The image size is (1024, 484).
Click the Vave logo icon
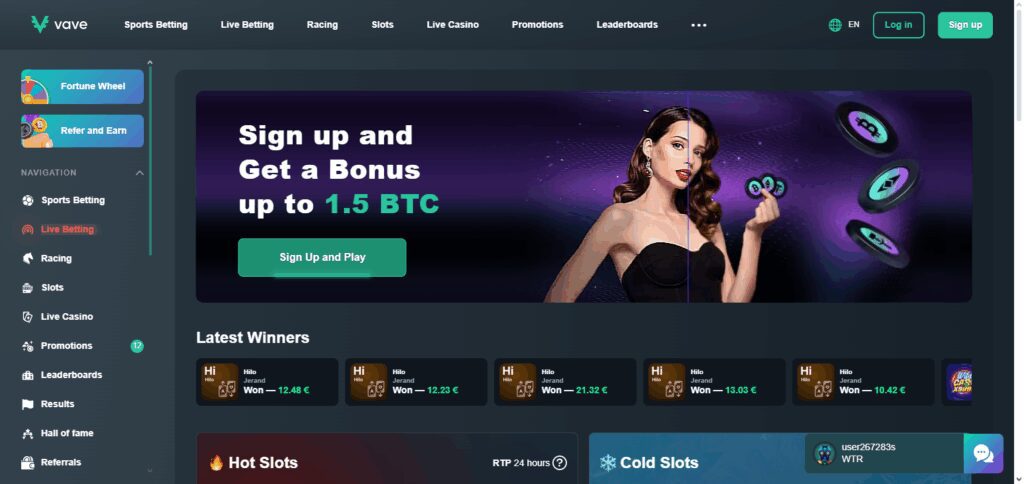click(x=40, y=25)
